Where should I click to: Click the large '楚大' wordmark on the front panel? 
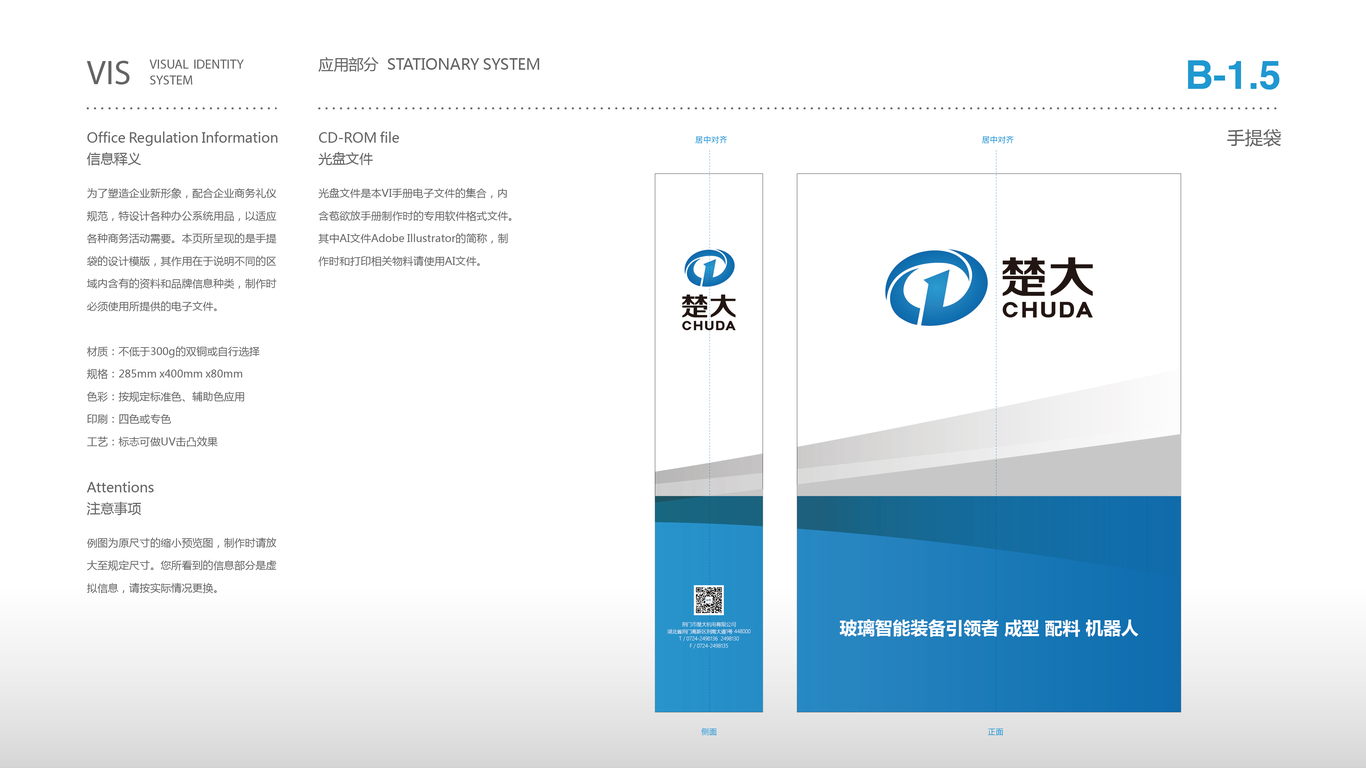pyautogui.click(x=1047, y=277)
